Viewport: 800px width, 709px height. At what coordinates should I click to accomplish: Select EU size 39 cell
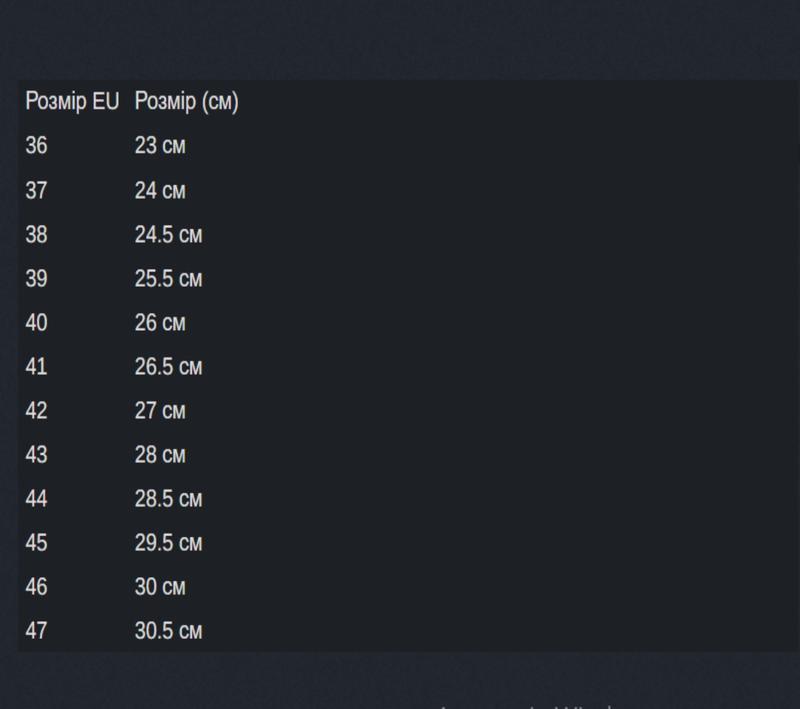point(37,279)
